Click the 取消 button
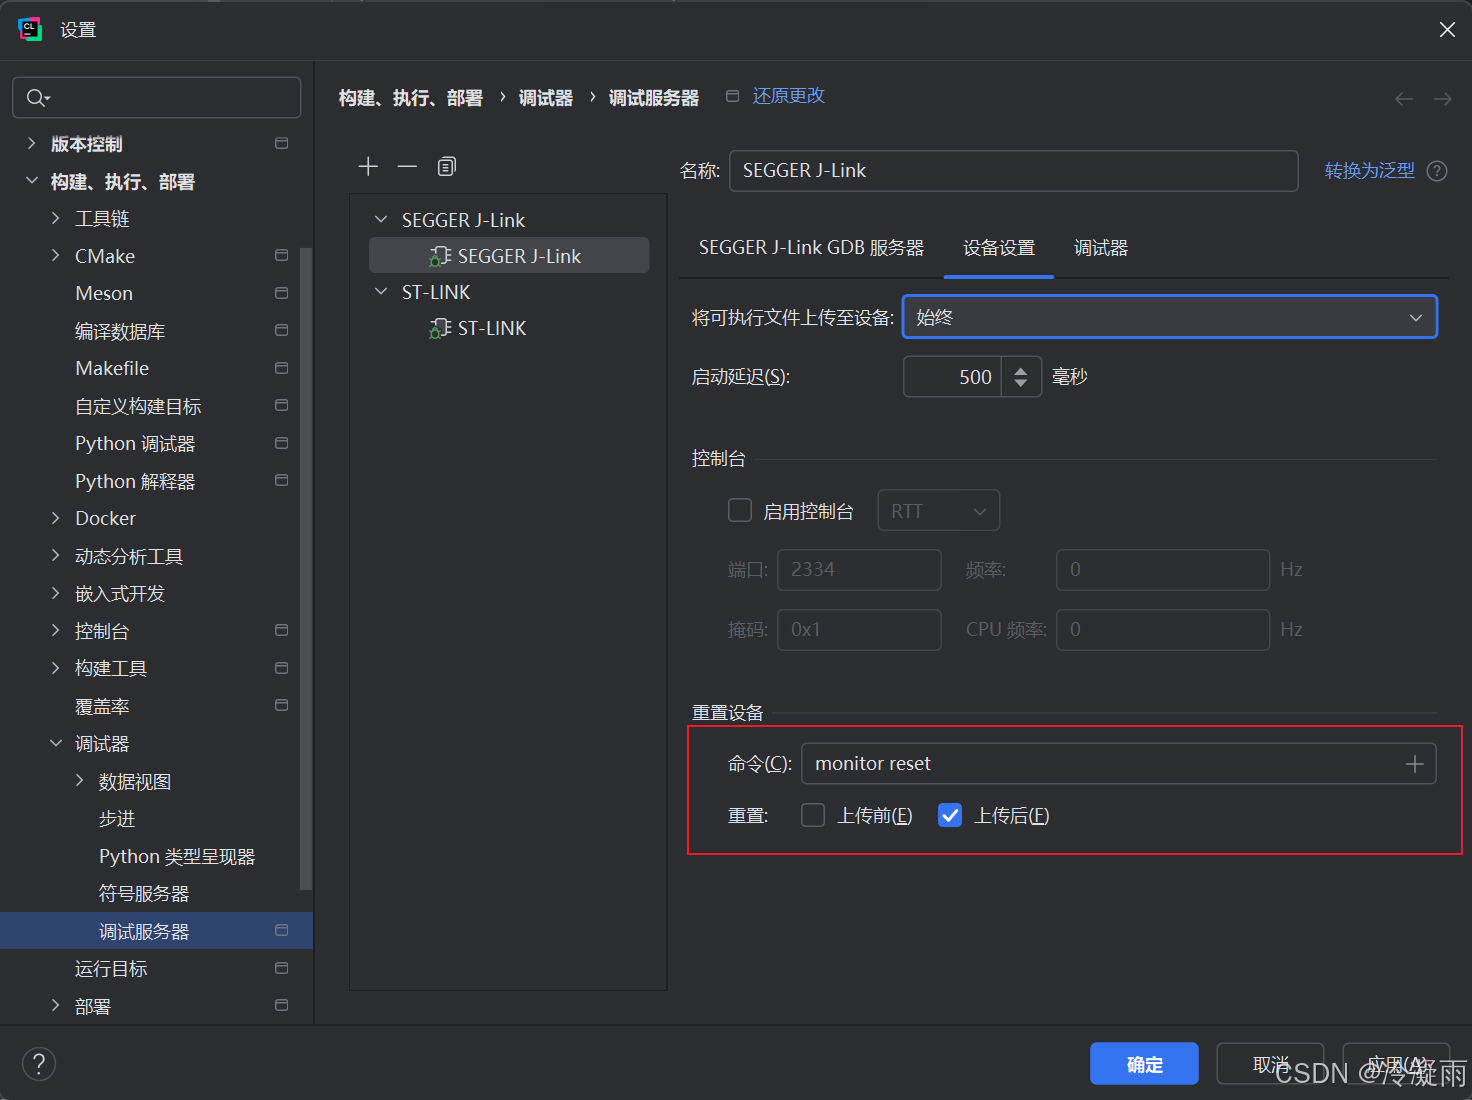Viewport: 1472px width, 1100px height. (x=1270, y=1064)
